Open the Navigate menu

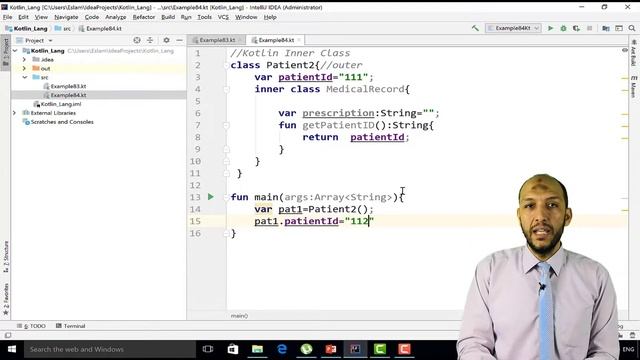pyautogui.click(x=66, y=17)
